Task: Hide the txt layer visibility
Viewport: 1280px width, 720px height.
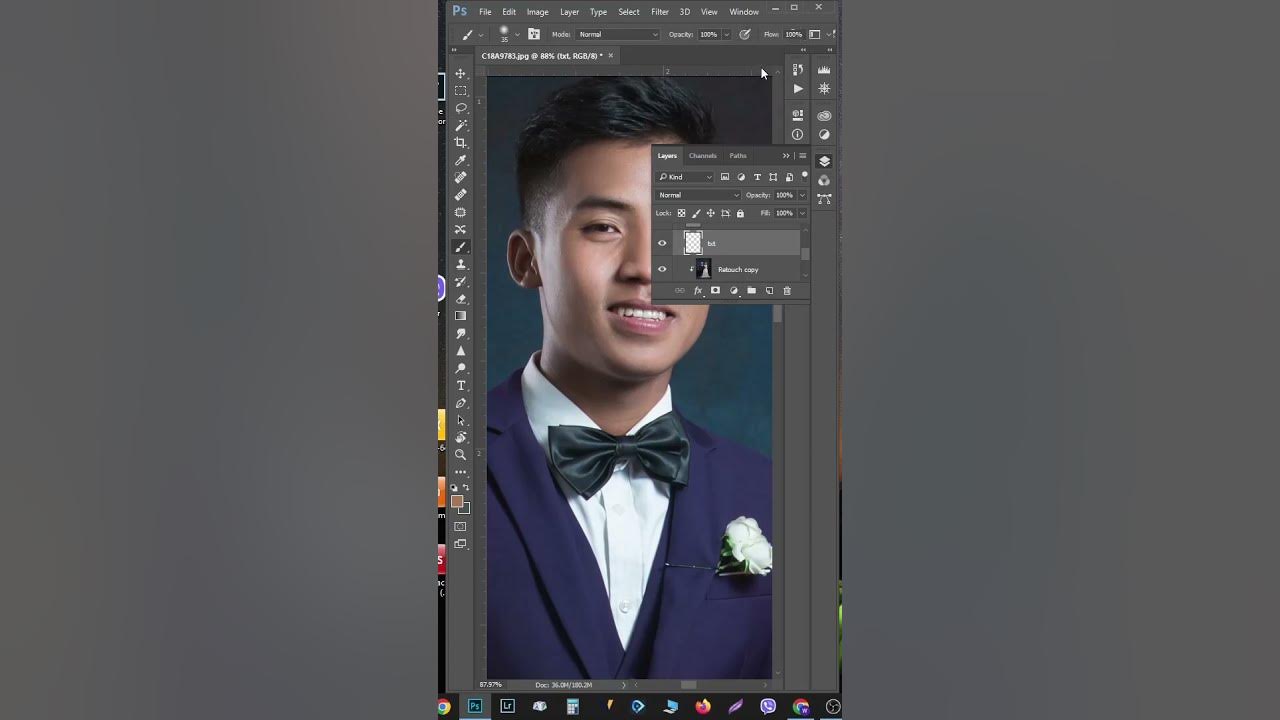Action: (662, 243)
